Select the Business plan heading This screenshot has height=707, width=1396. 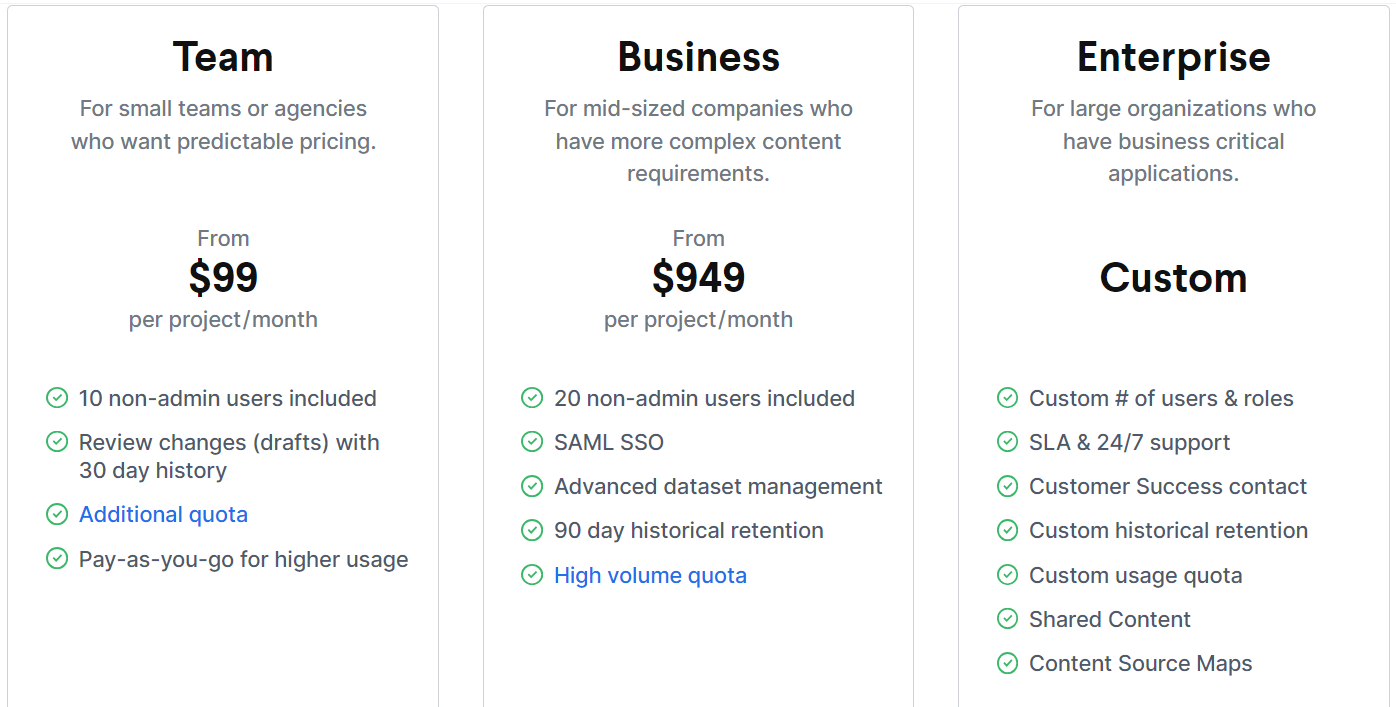pyautogui.click(x=698, y=57)
